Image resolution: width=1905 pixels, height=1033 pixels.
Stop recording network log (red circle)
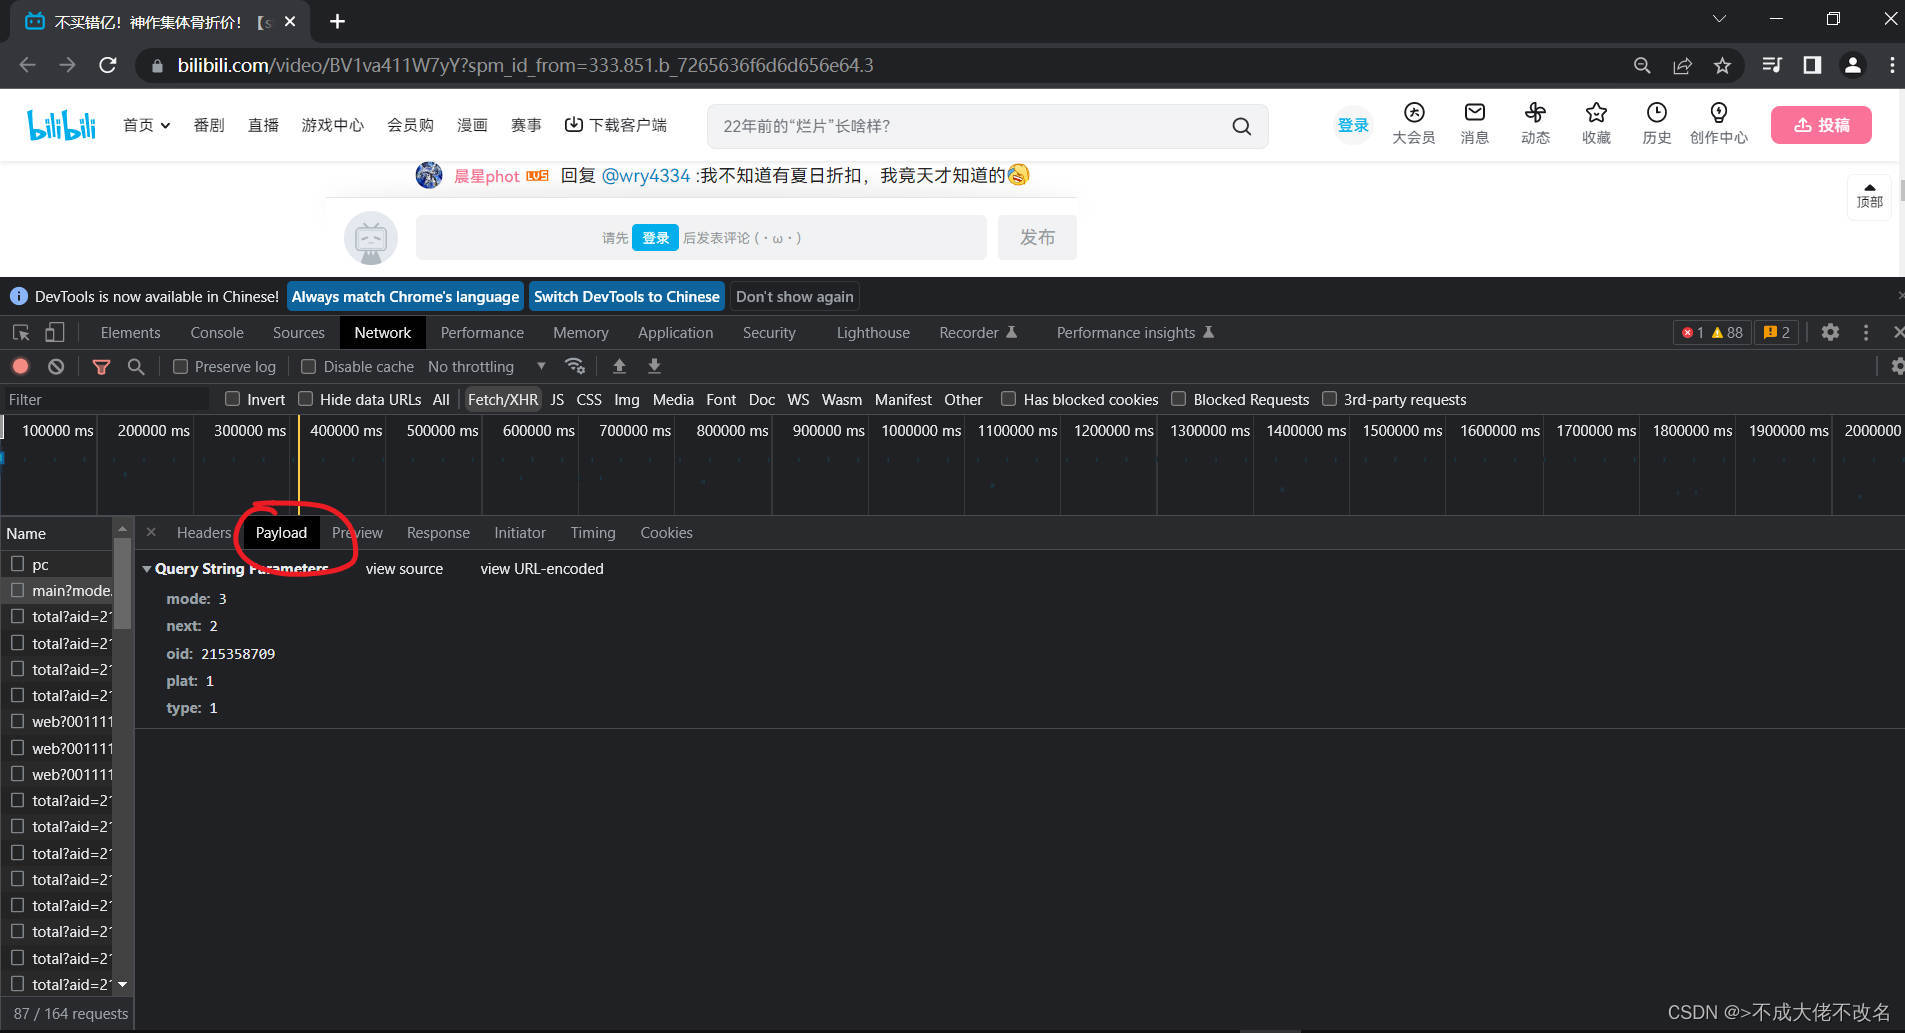coord(21,366)
